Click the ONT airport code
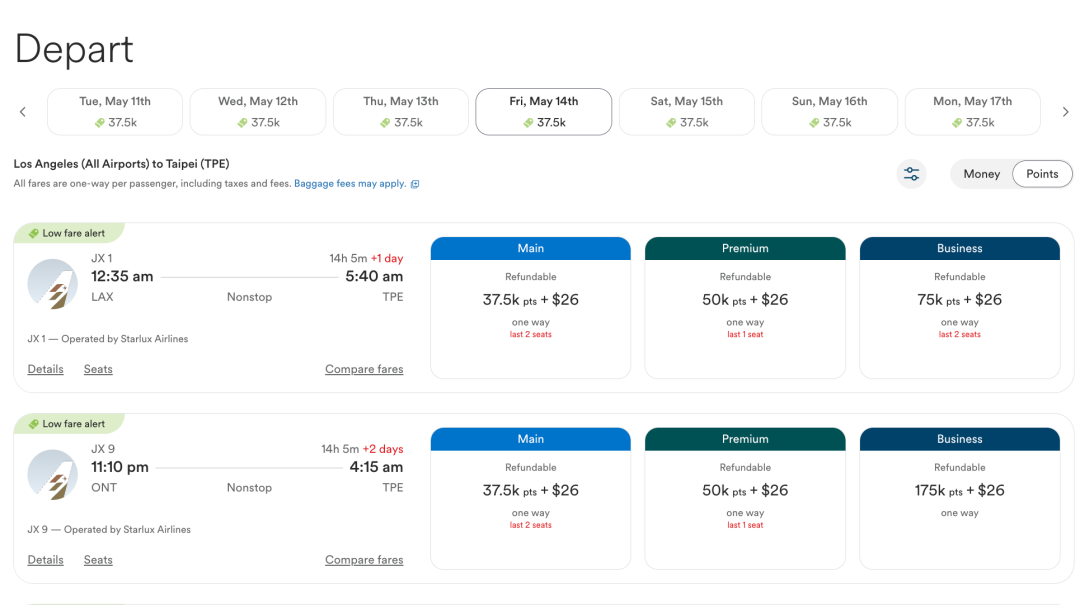Viewport: 1080px width, 605px height. [x=104, y=488]
